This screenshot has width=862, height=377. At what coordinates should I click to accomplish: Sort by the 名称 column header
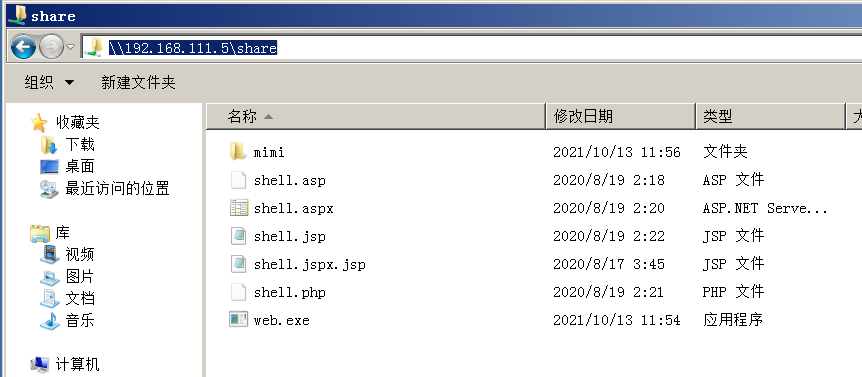pos(375,116)
